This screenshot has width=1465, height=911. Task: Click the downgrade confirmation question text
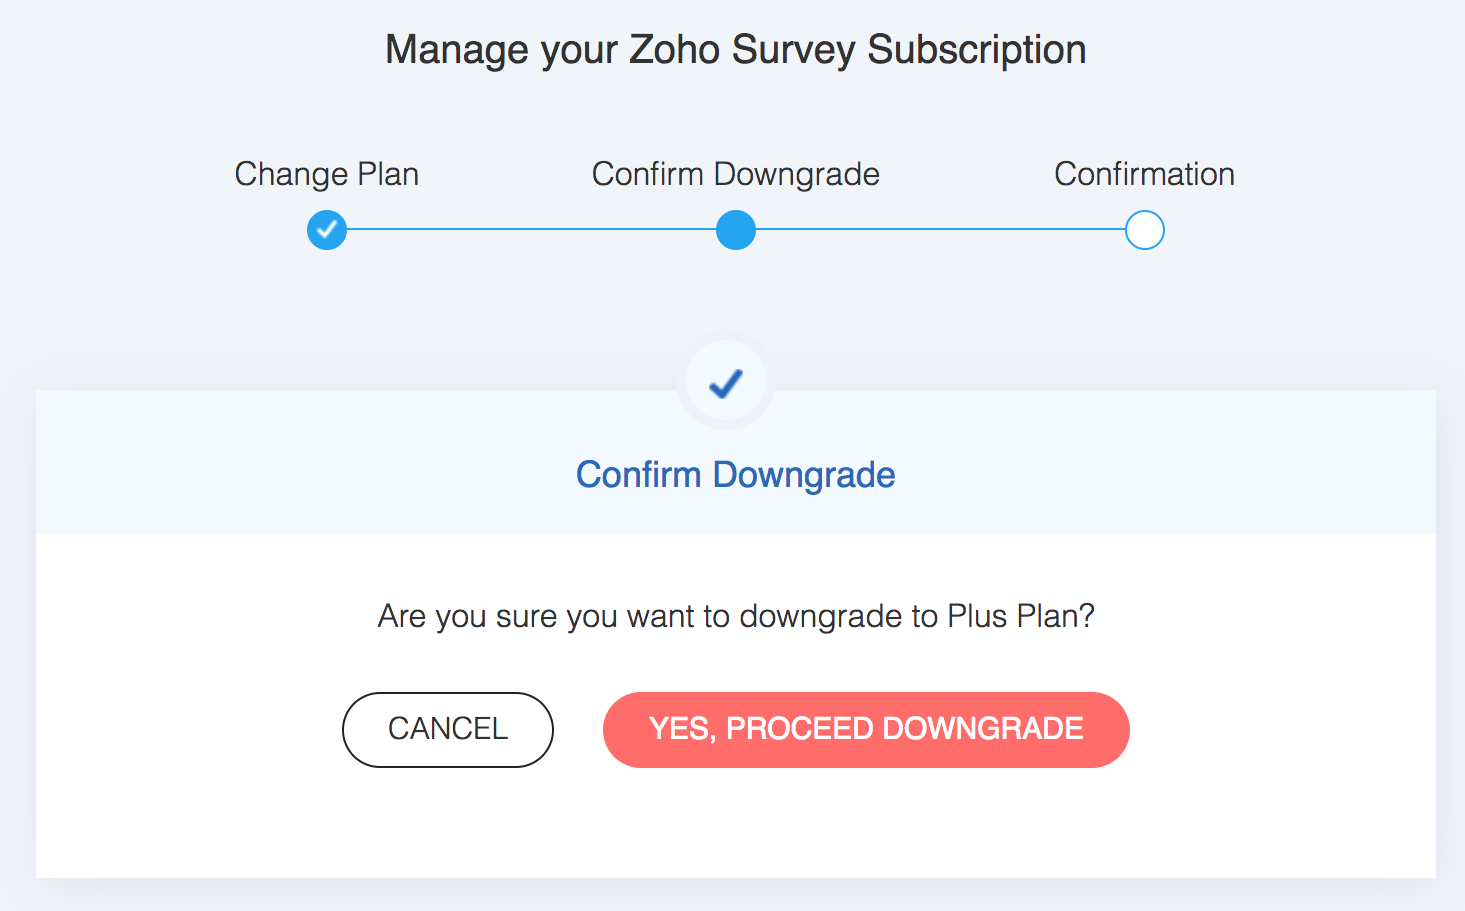point(736,616)
